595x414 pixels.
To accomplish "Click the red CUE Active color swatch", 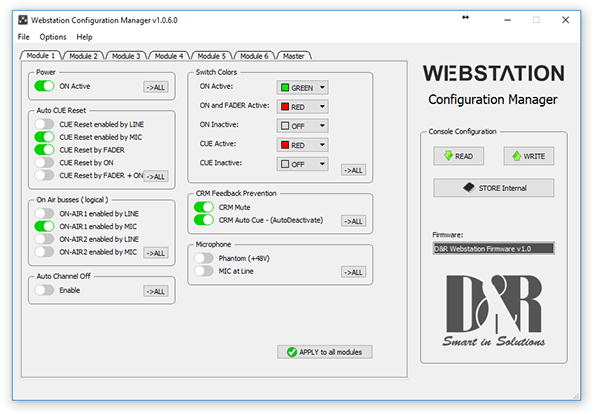I will pyautogui.click(x=285, y=145).
